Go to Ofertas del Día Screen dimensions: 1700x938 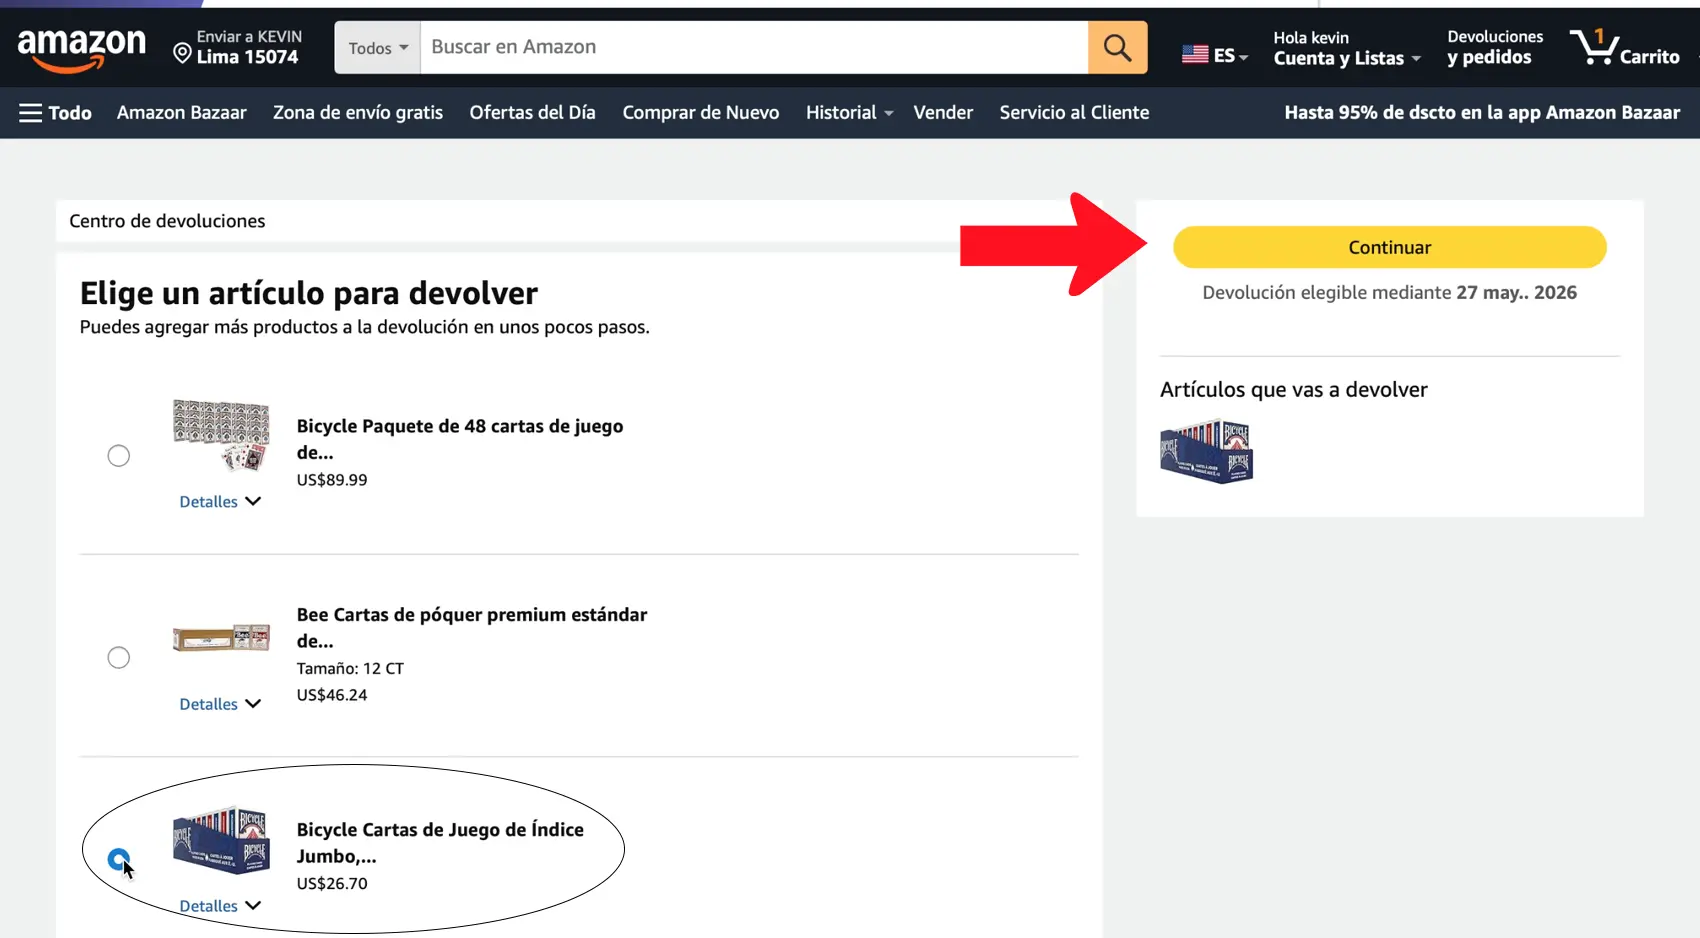tap(533, 113)
